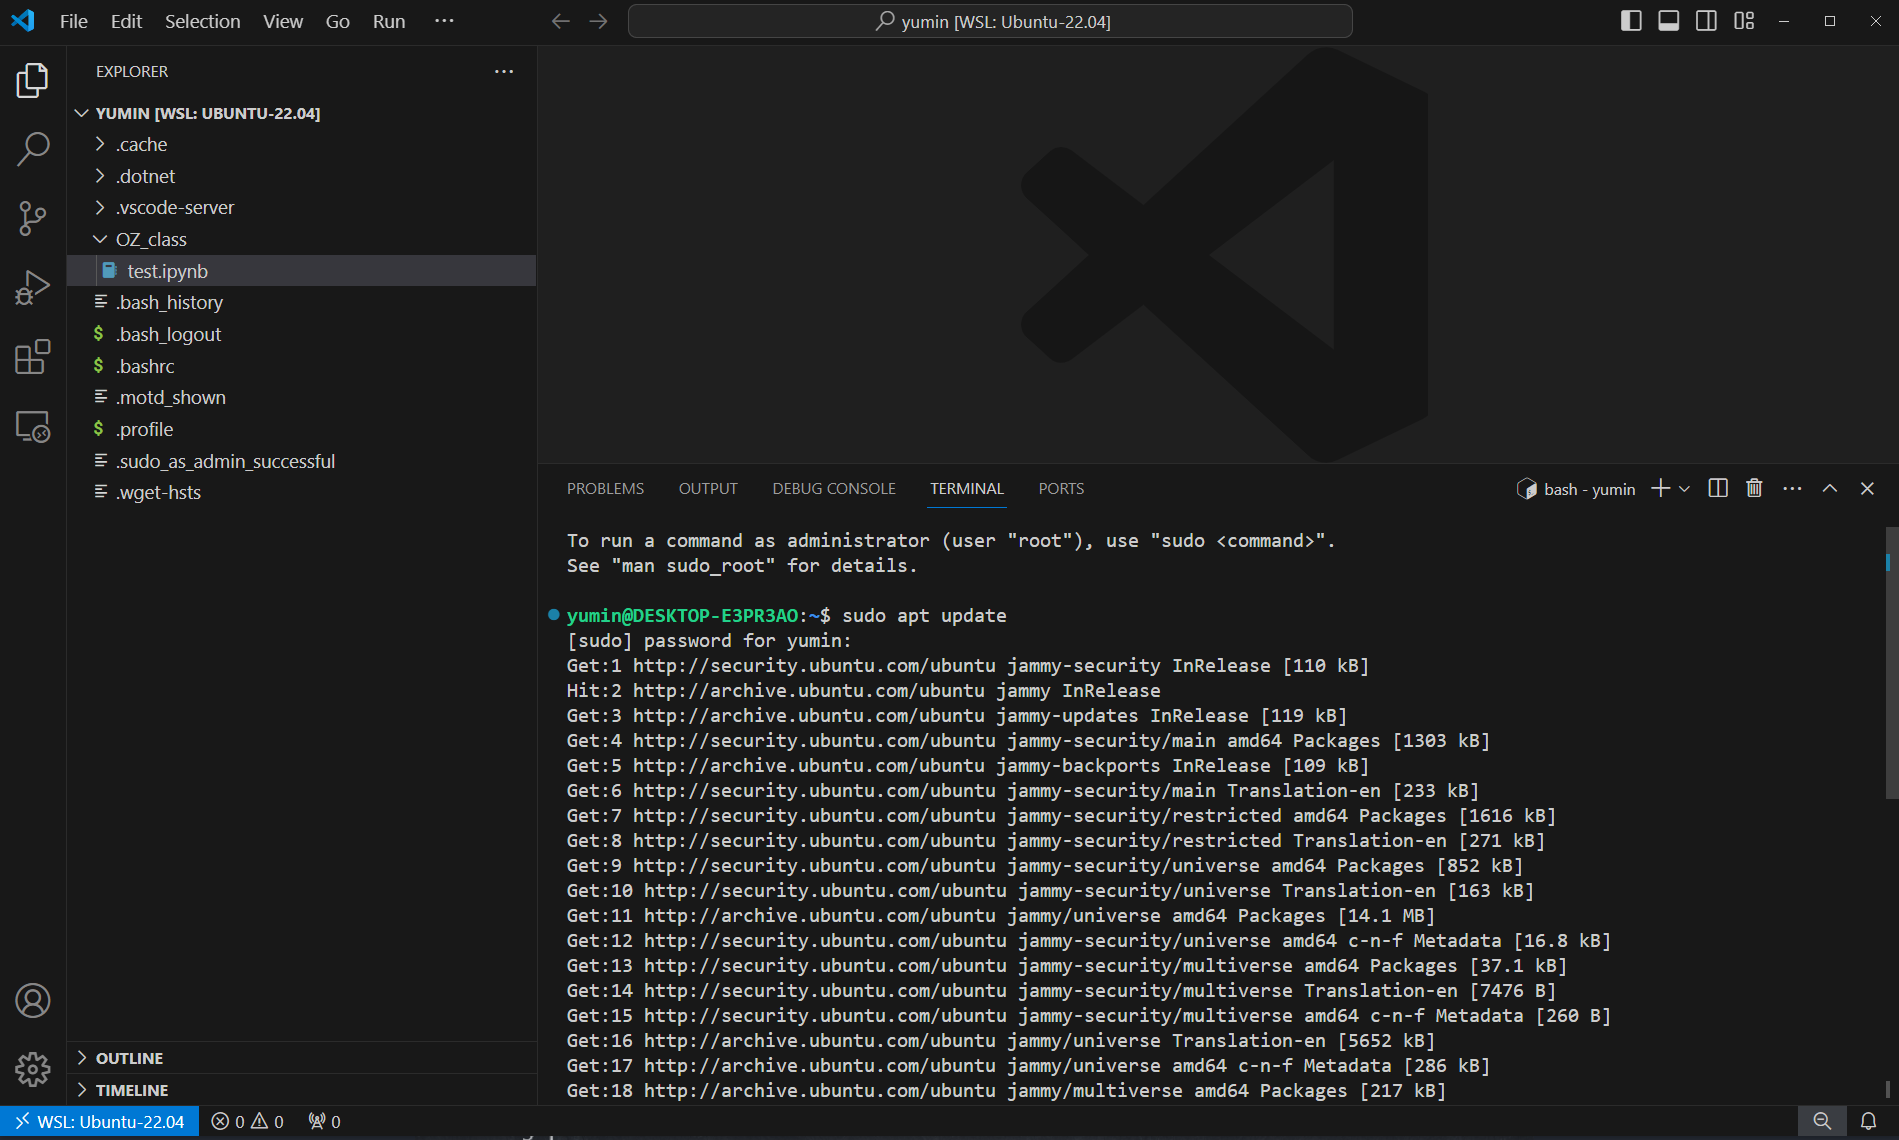Collapse the OZ_class folder
Viewport: 1899px width, 1140px height.
click(x=302, y=239)
